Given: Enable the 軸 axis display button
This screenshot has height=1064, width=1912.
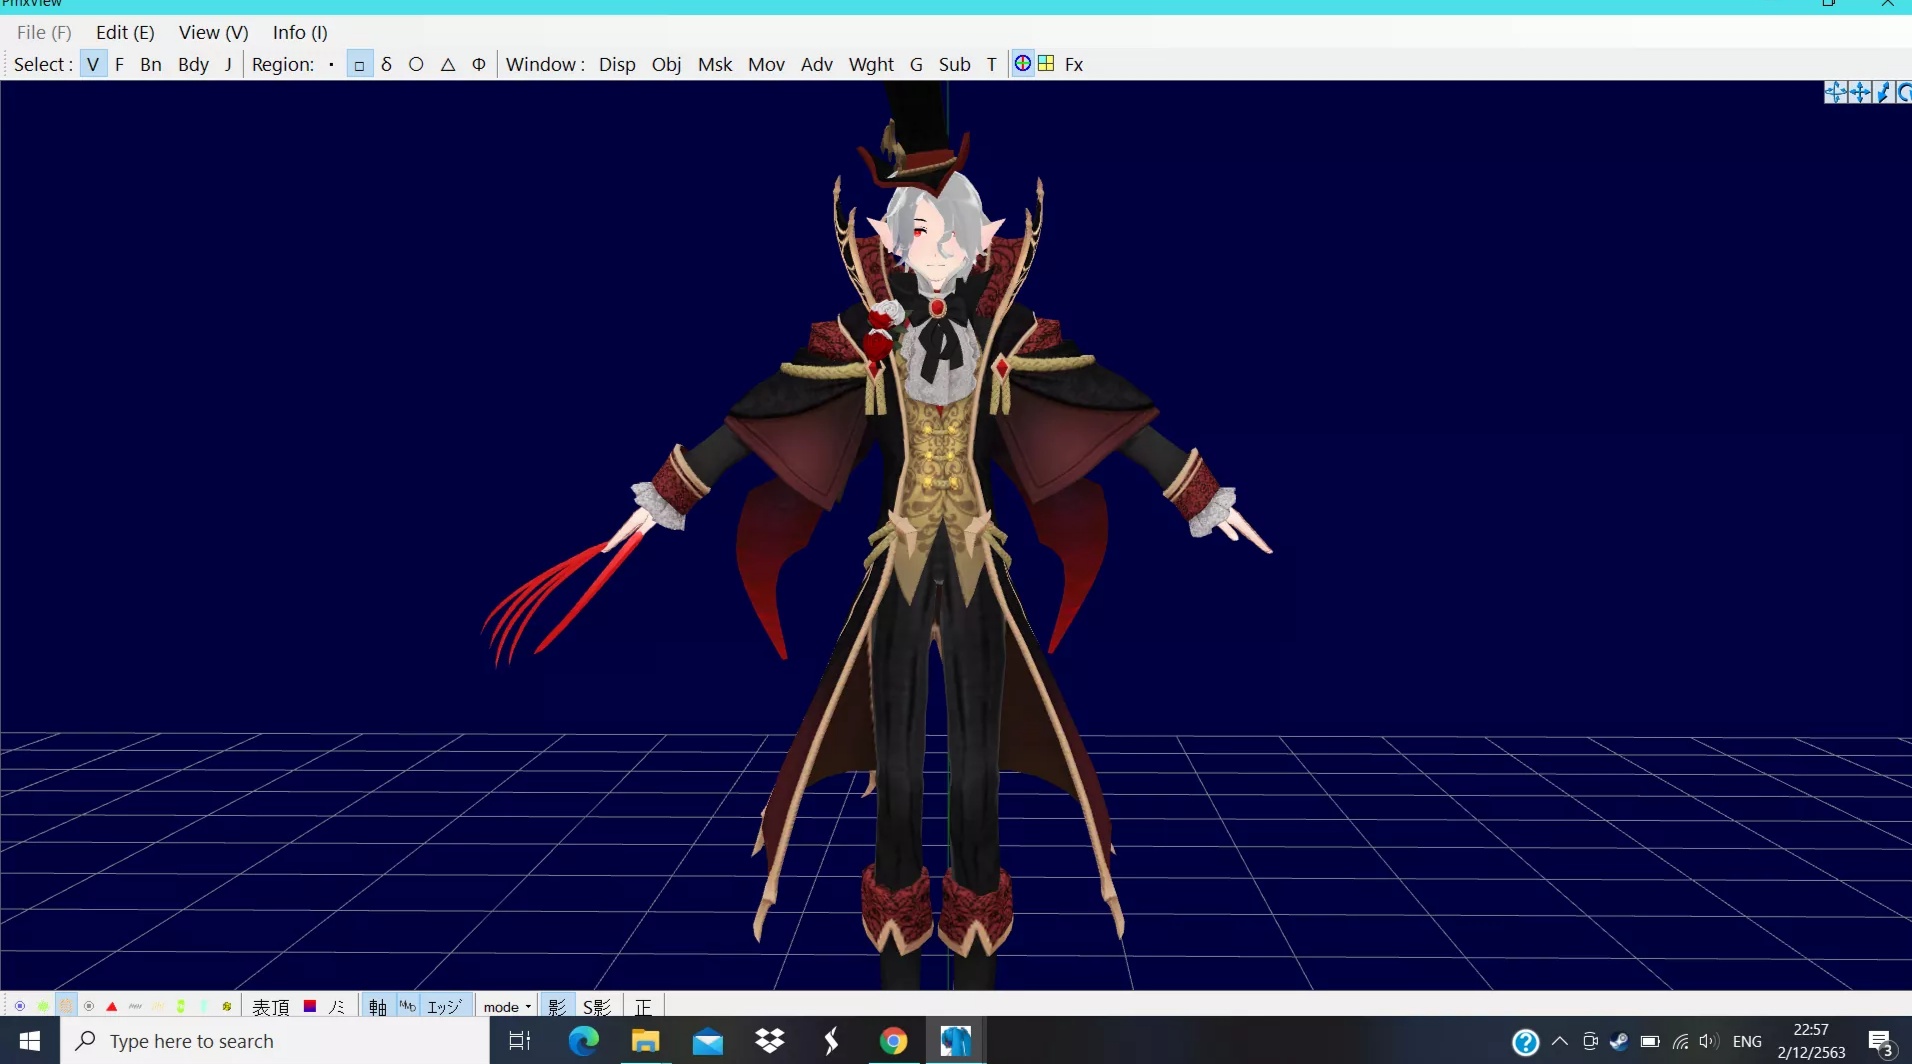Looking at the screenshot, I should [x=377, y=1006].
